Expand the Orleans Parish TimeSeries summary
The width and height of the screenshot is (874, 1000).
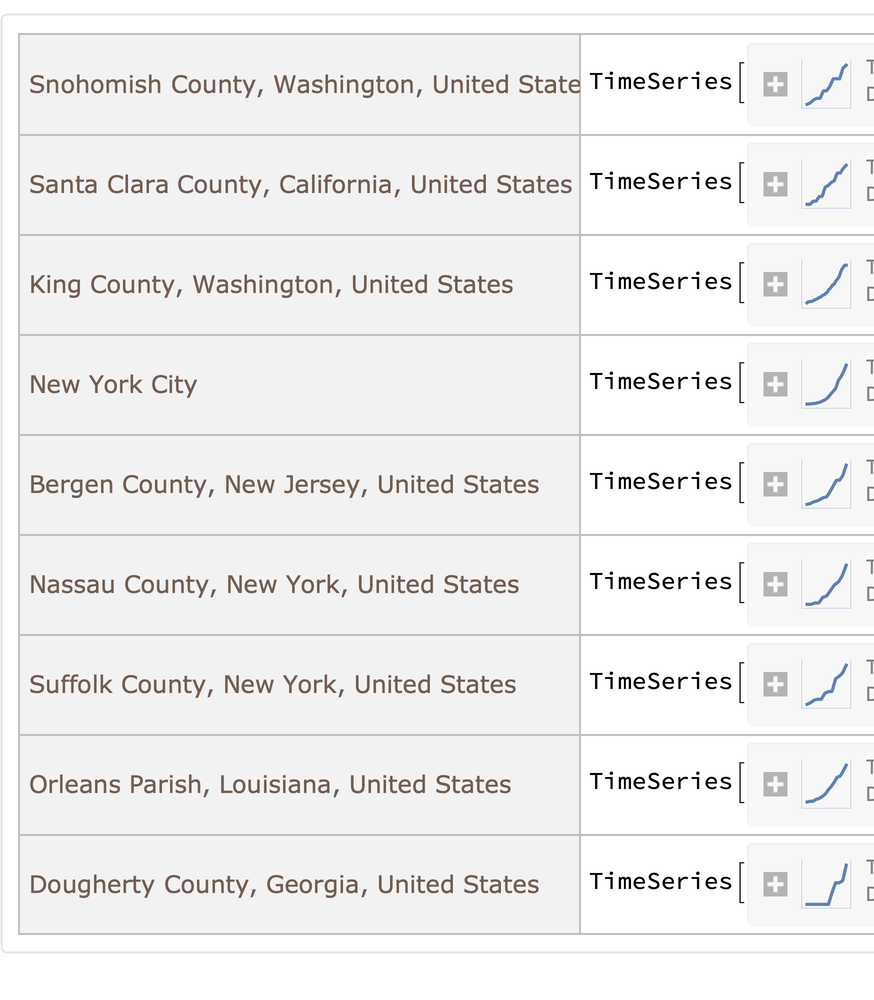(x=775, y=785)
